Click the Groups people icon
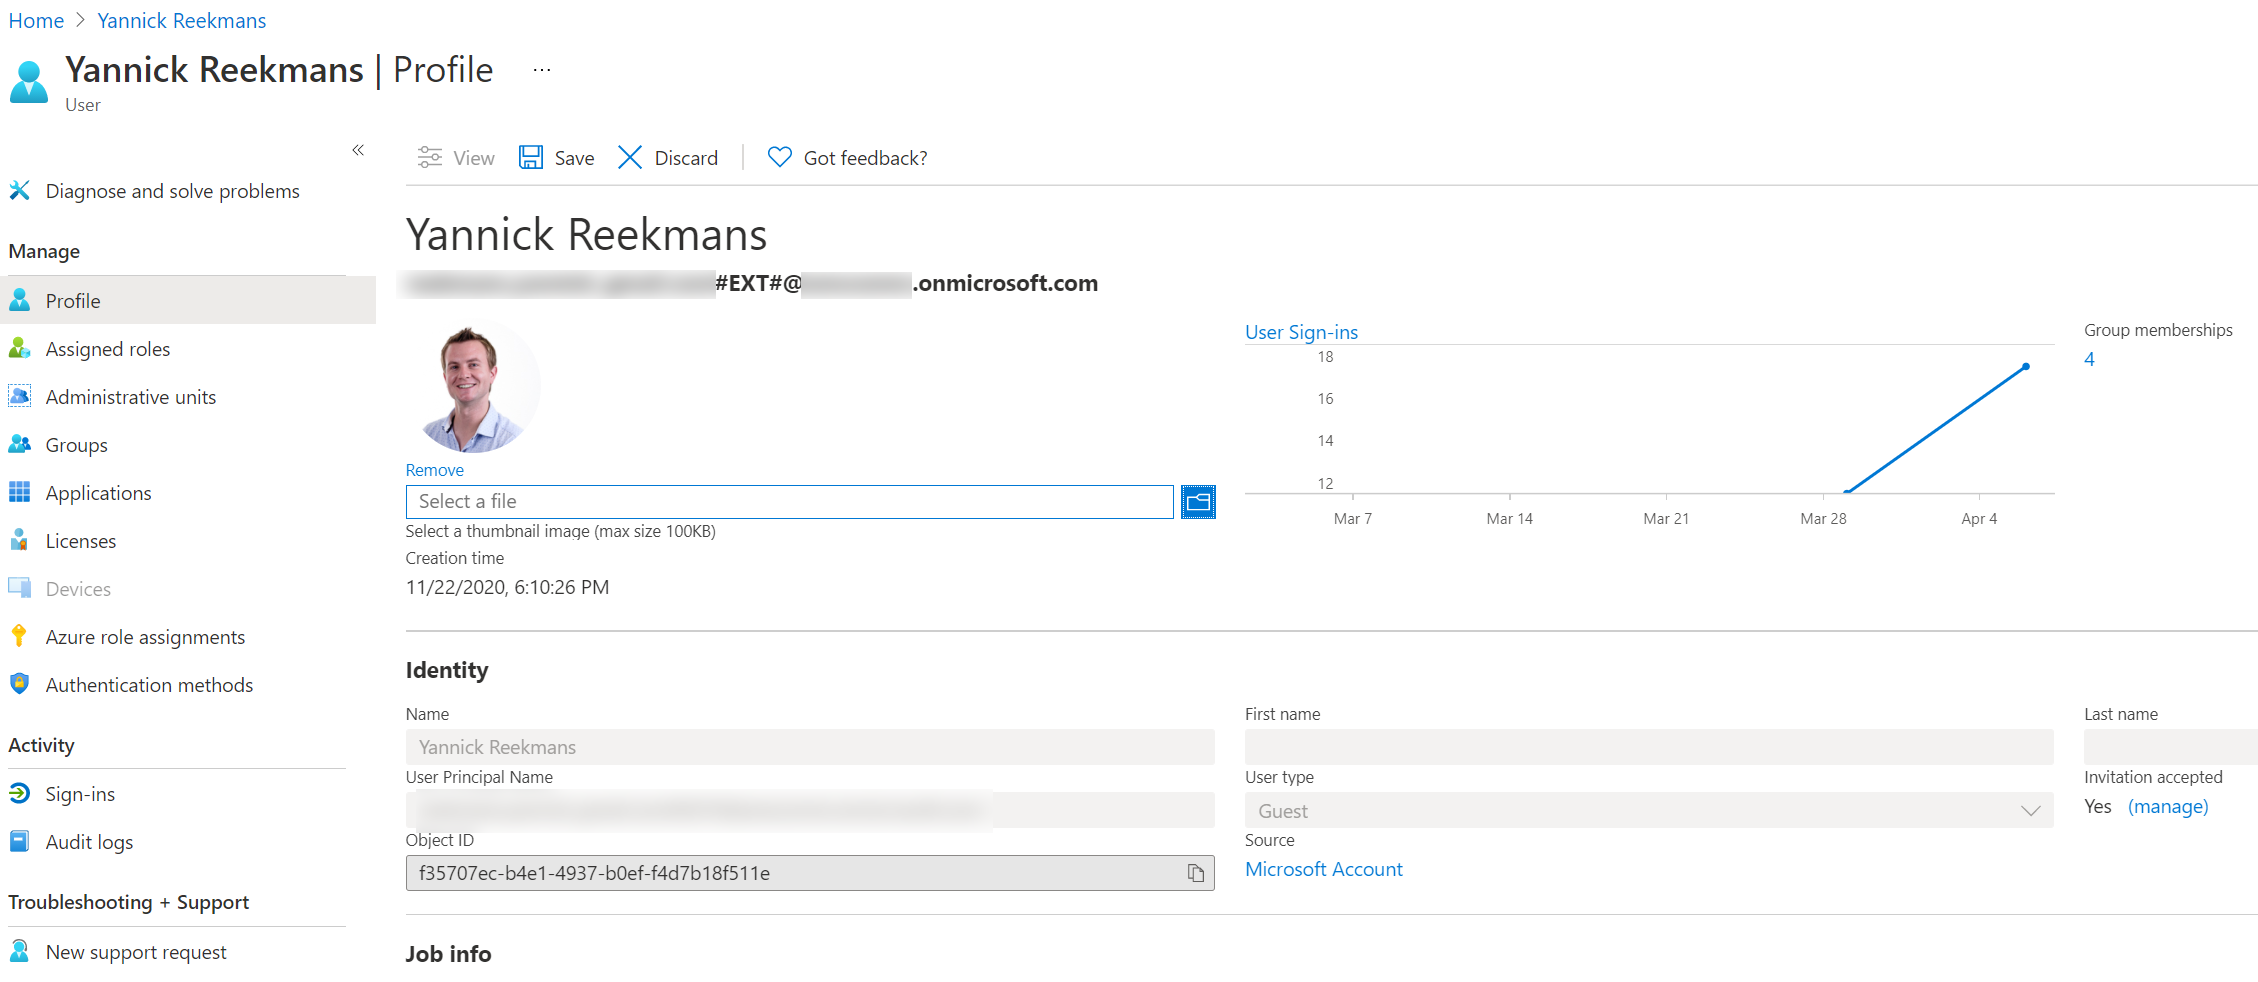This screenshot has width=2258, height=982. point(19,444)
